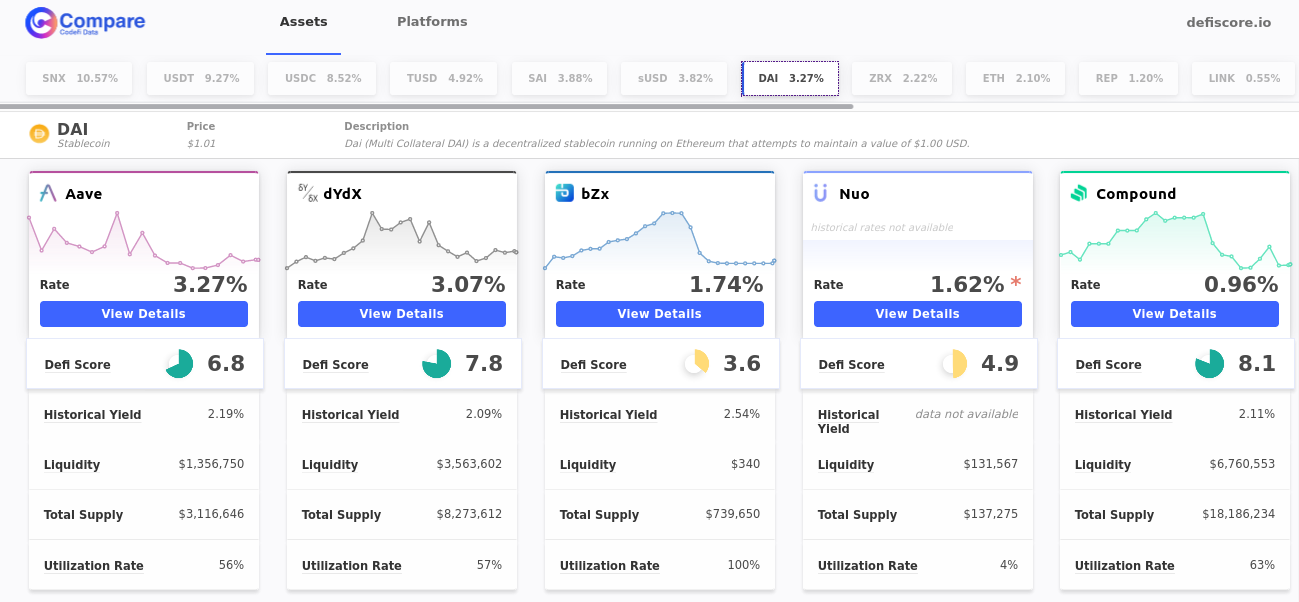Click View Details on the Compound card

click(x=1174, y=313)
